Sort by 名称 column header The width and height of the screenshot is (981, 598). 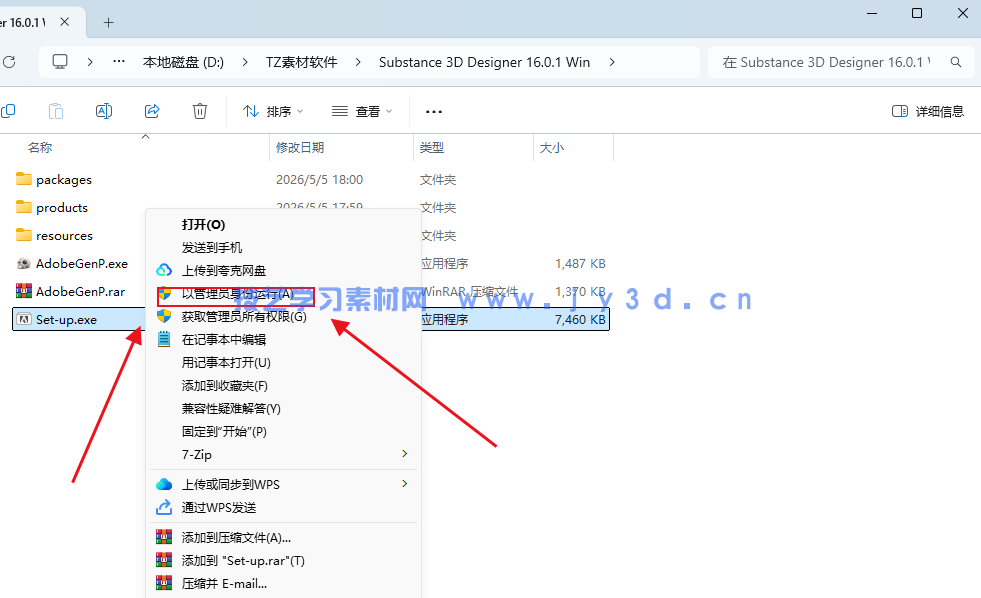pos(40,148)
